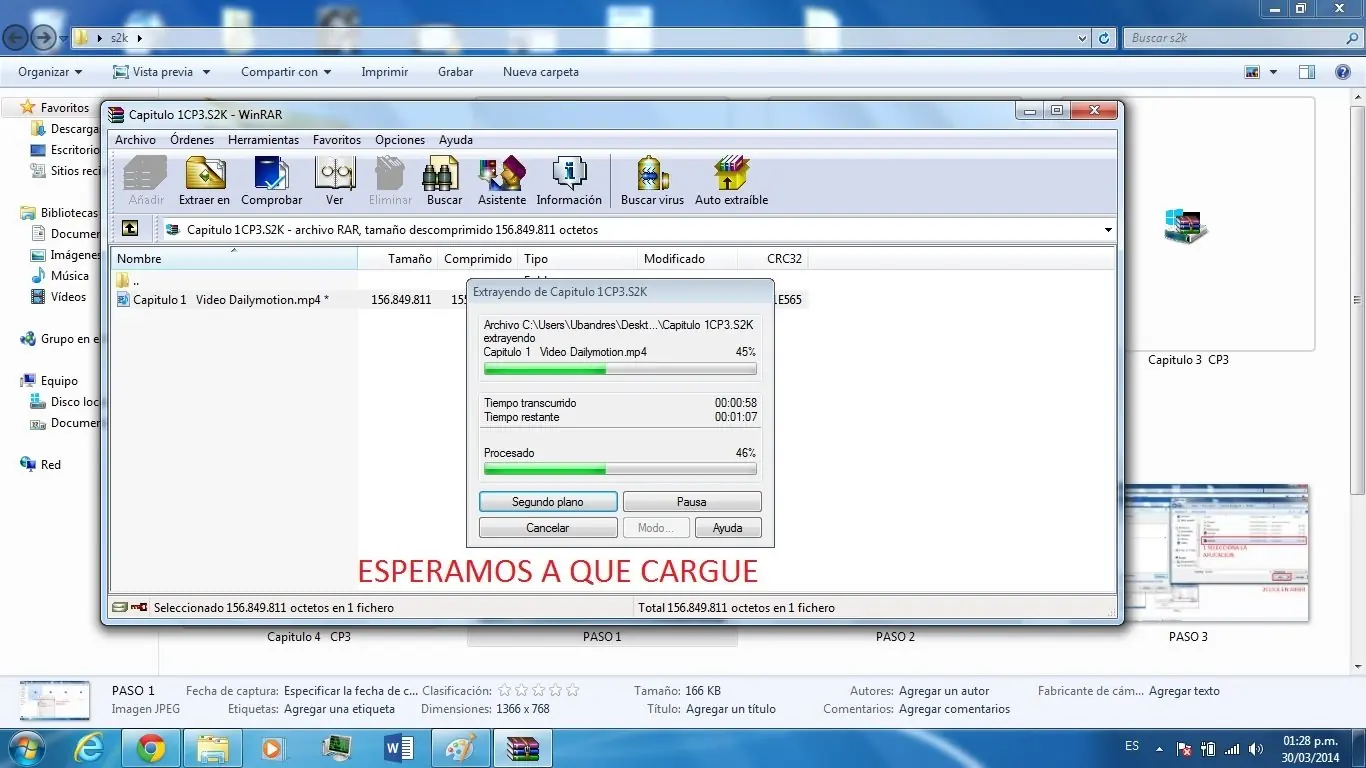This screenshot has width=1366, height=768.
Task: Sort by the Comprimido column header
Action: [478, 258]
